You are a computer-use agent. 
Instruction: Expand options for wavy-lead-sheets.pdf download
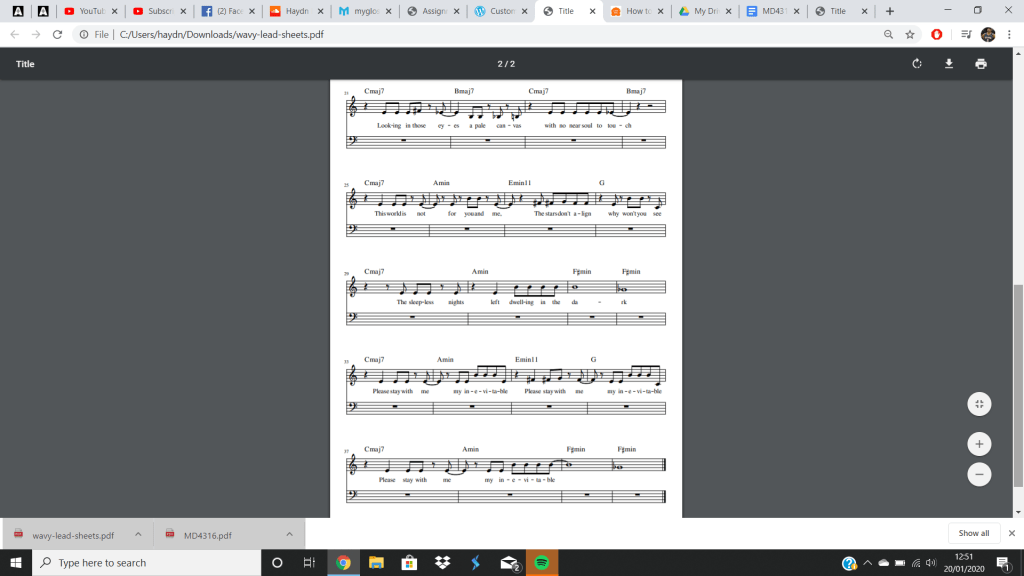[x=138, y=534]
